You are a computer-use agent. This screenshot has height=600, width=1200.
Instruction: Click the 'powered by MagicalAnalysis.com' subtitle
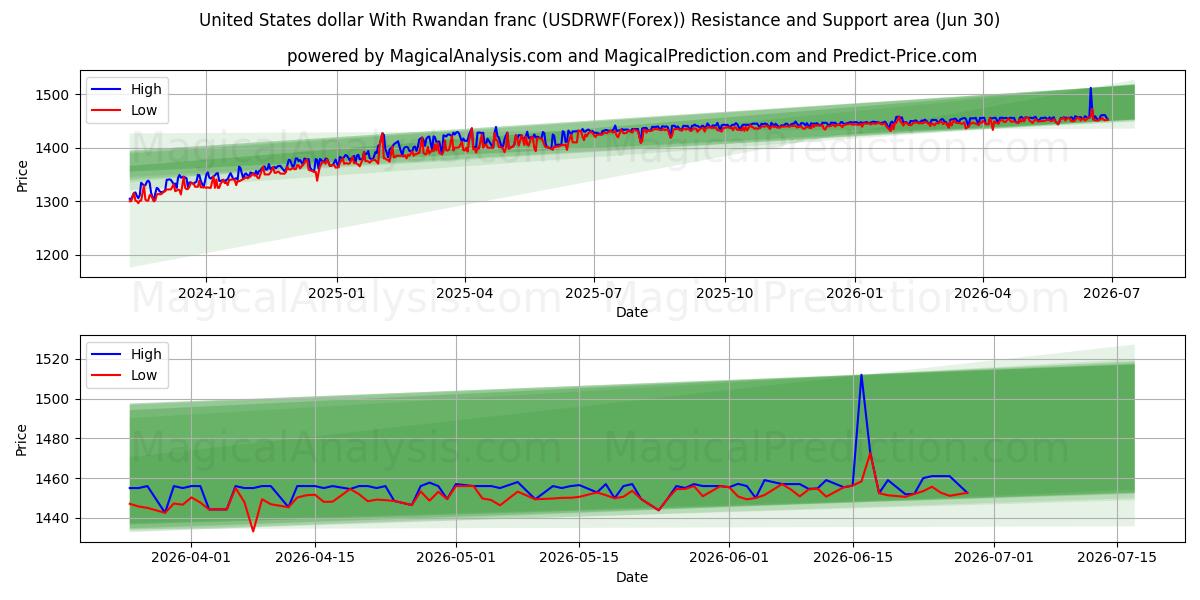[x=631, y=56]
